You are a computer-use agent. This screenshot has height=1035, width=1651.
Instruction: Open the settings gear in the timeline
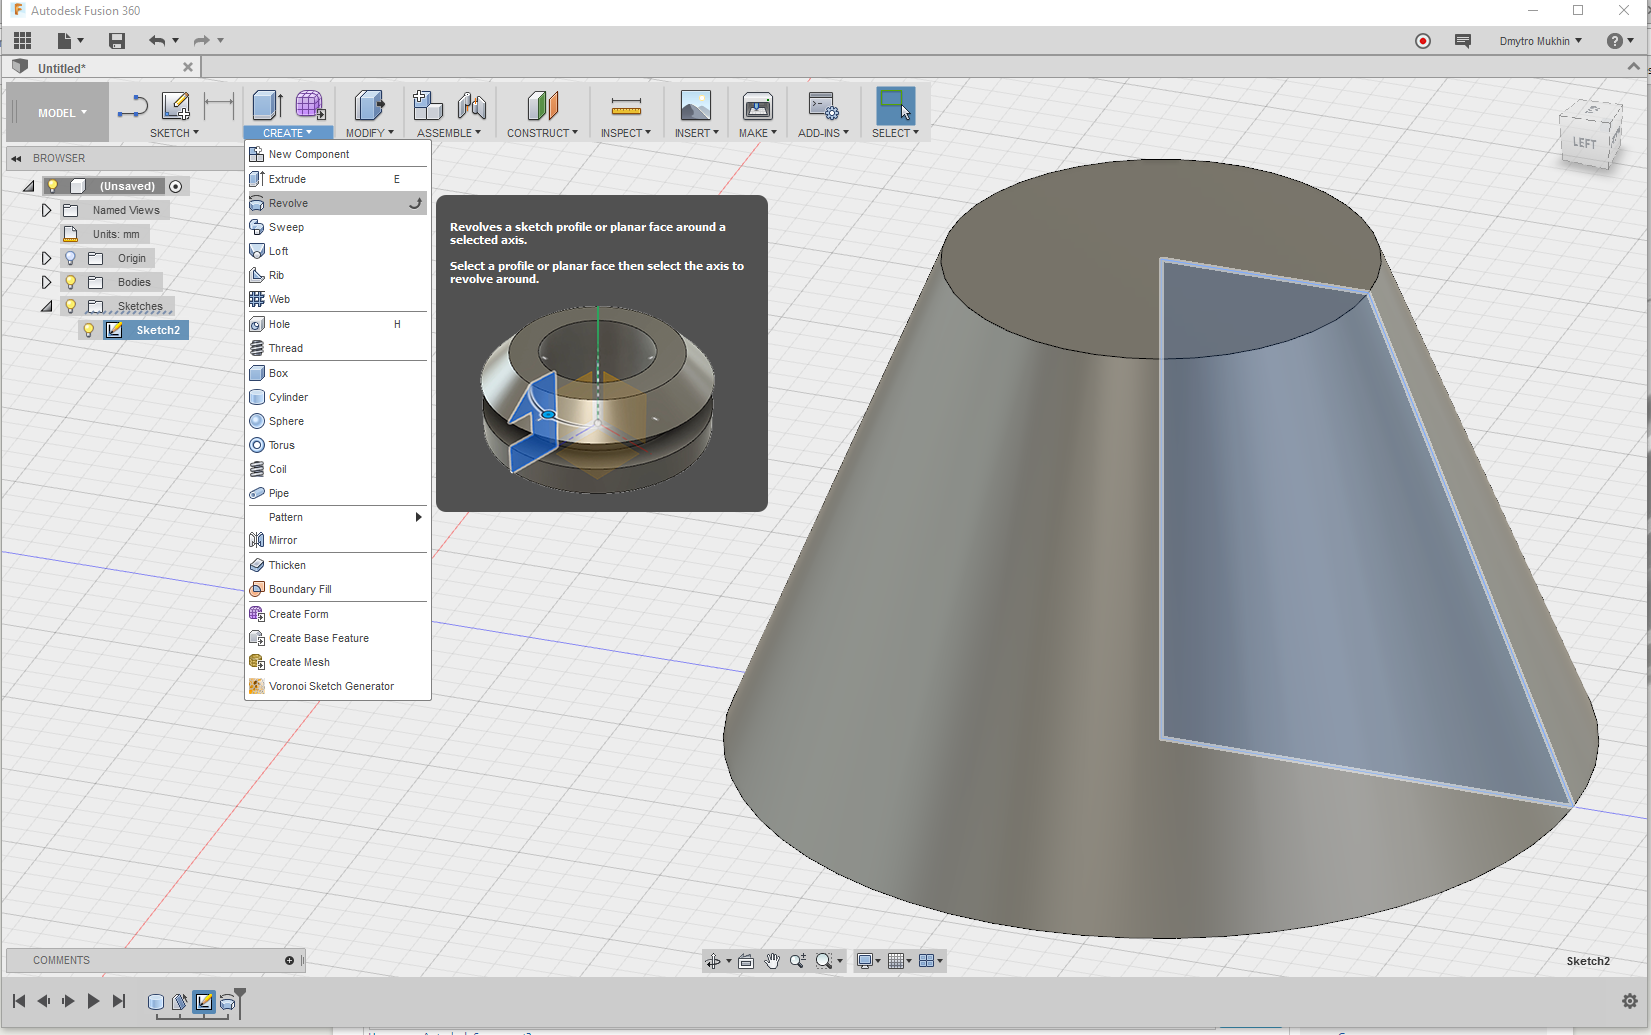[x=1629, y=1001]
